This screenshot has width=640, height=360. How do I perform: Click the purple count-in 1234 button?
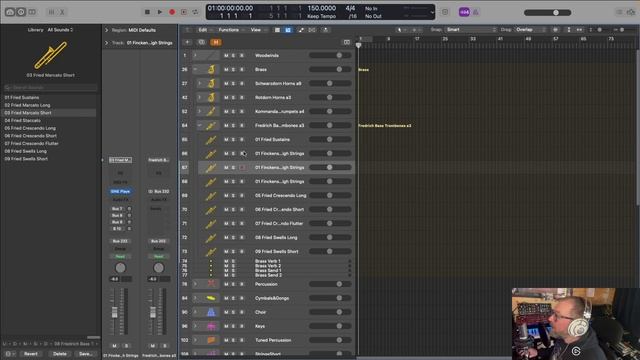[x=464, y=12]
